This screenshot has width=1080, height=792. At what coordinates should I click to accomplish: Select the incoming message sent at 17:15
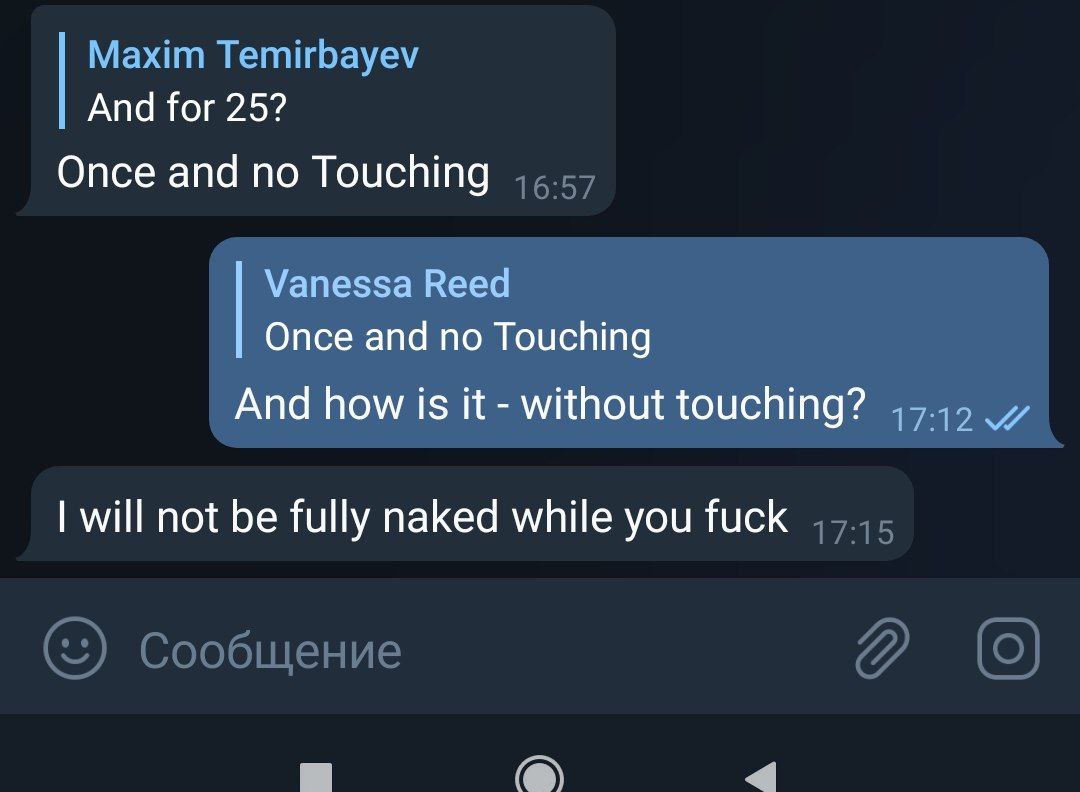(x=466, y=514)
